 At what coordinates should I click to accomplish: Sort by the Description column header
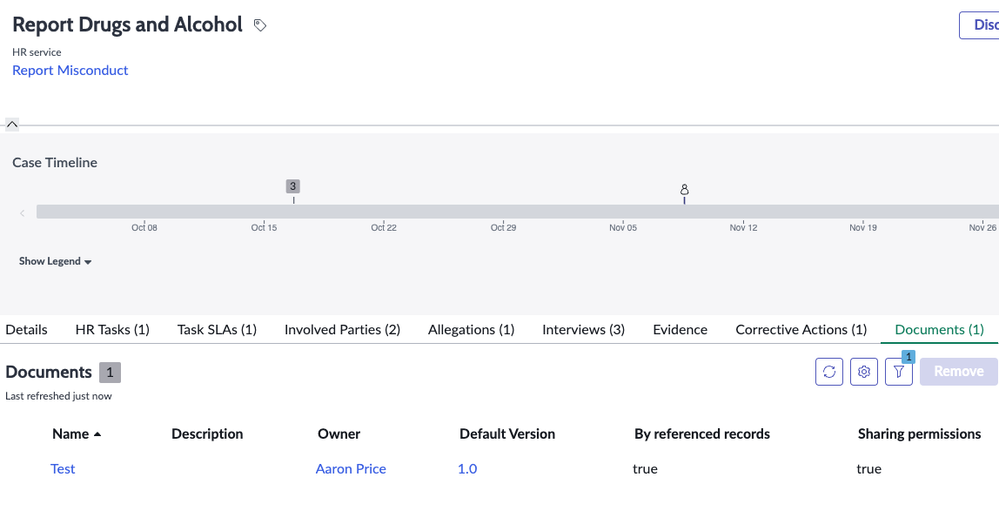[x=207, y=434]
